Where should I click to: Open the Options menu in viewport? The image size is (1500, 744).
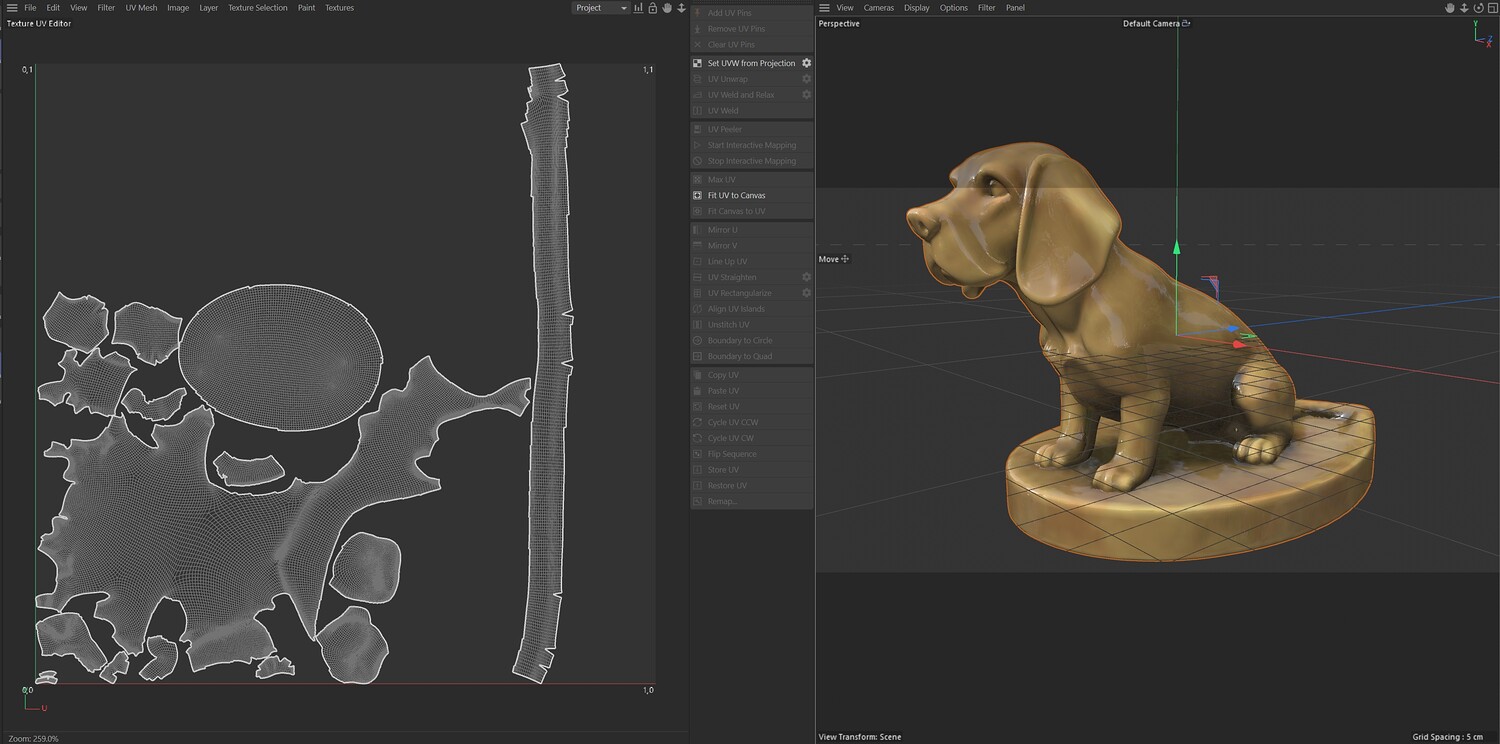tap(954, 8)
